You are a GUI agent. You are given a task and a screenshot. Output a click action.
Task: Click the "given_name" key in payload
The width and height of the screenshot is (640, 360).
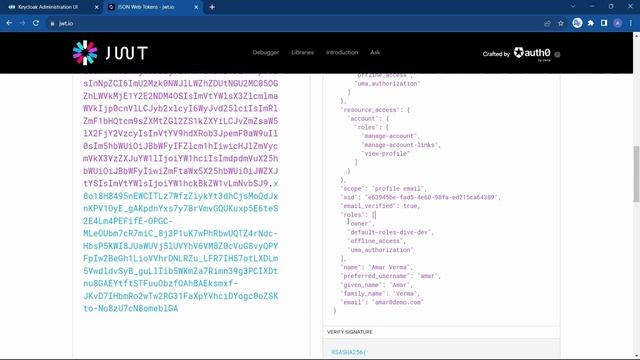(361, 285)
